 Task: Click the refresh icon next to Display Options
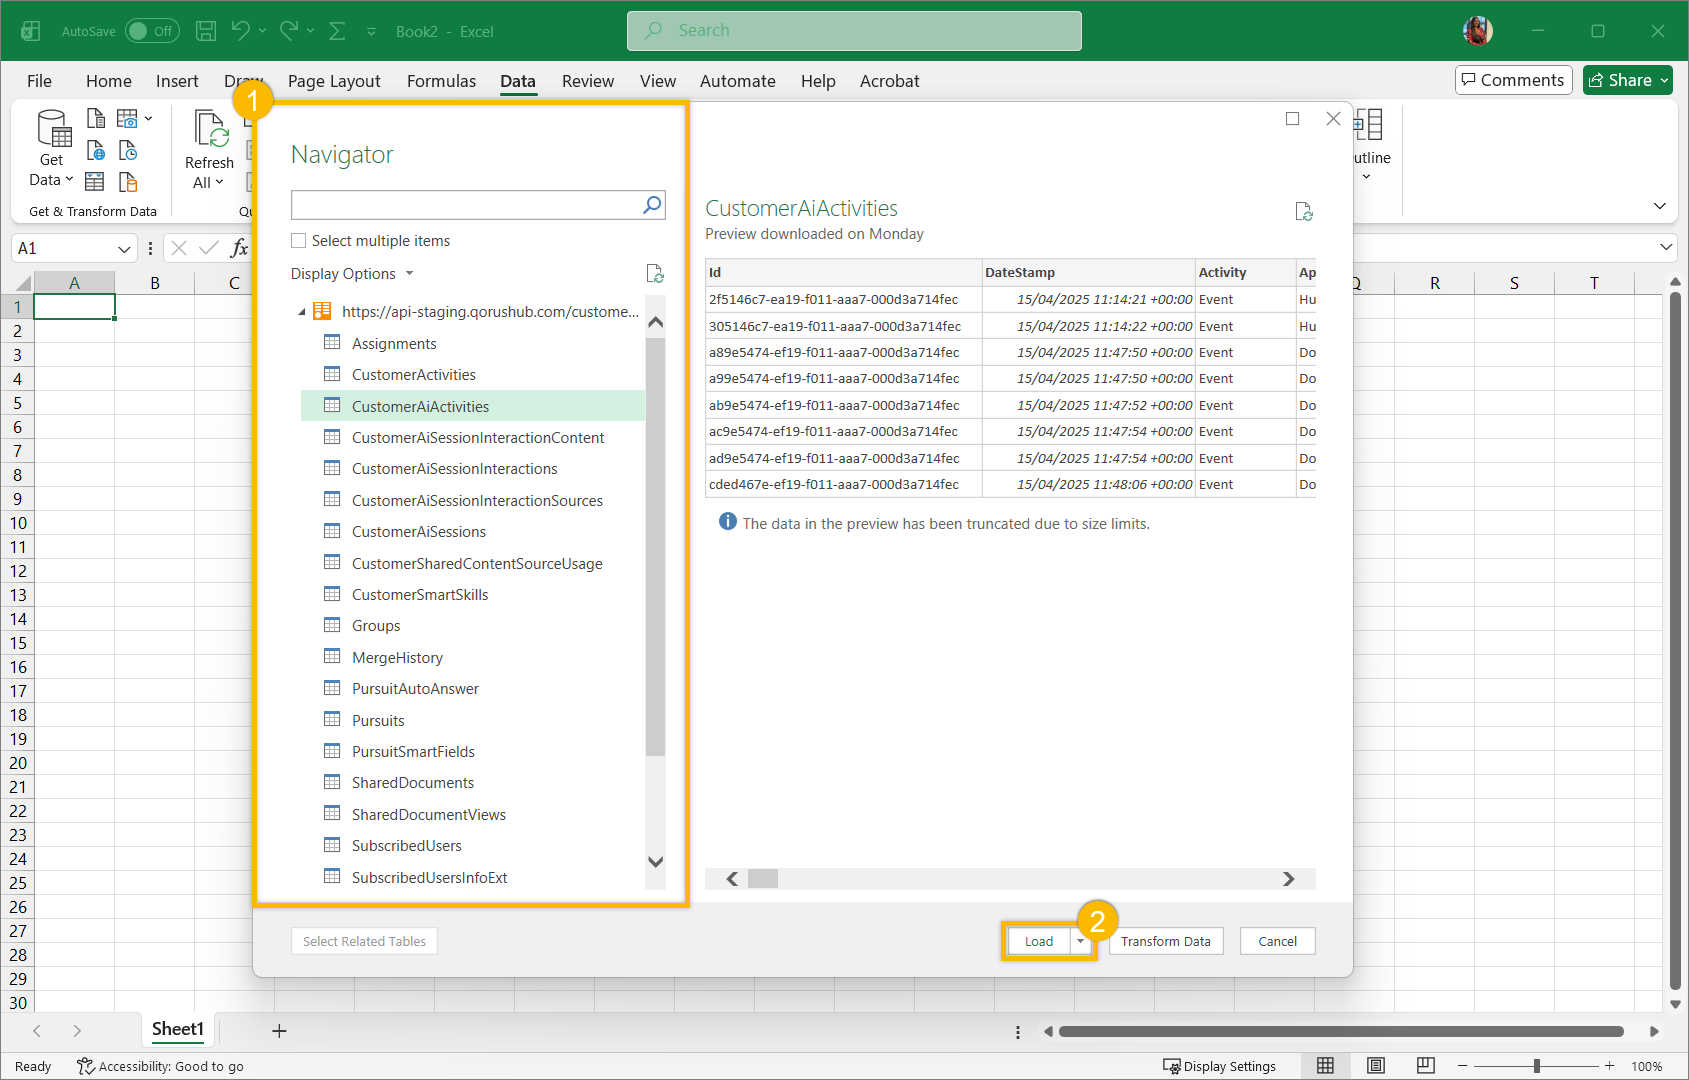(655, 274)
